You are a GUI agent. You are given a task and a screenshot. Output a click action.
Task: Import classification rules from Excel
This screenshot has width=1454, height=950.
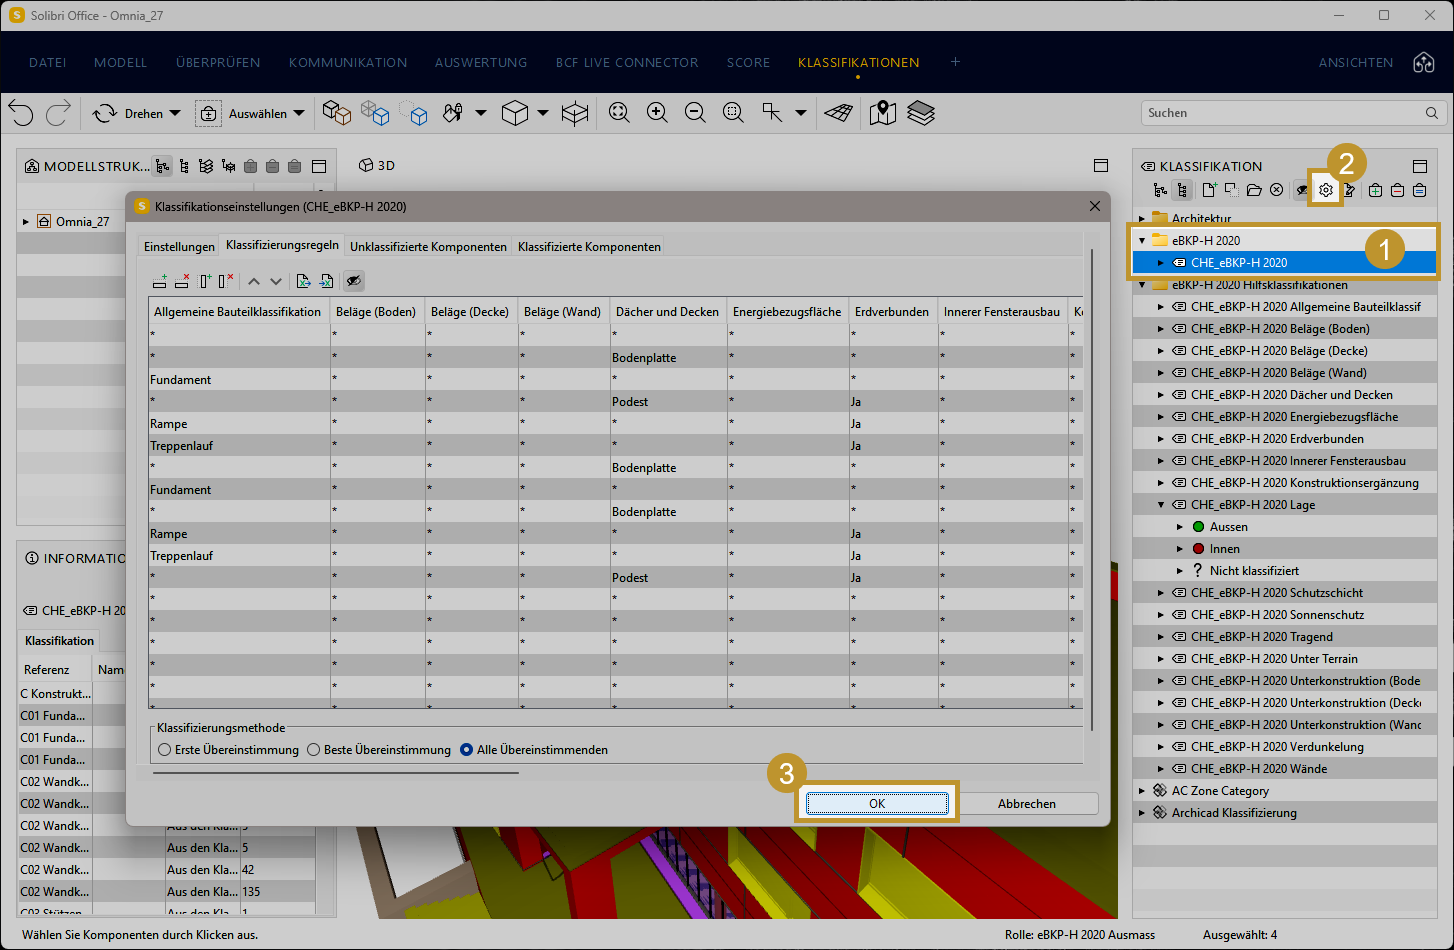(326, 281)
